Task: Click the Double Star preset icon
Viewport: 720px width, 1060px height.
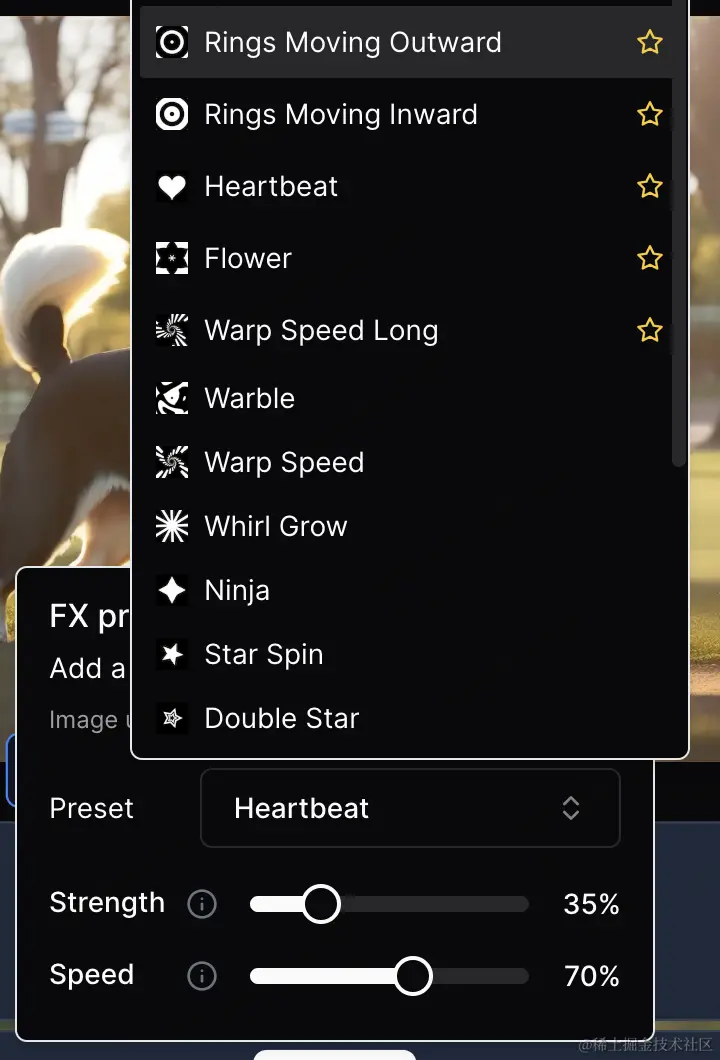Action: coord(172,718)
